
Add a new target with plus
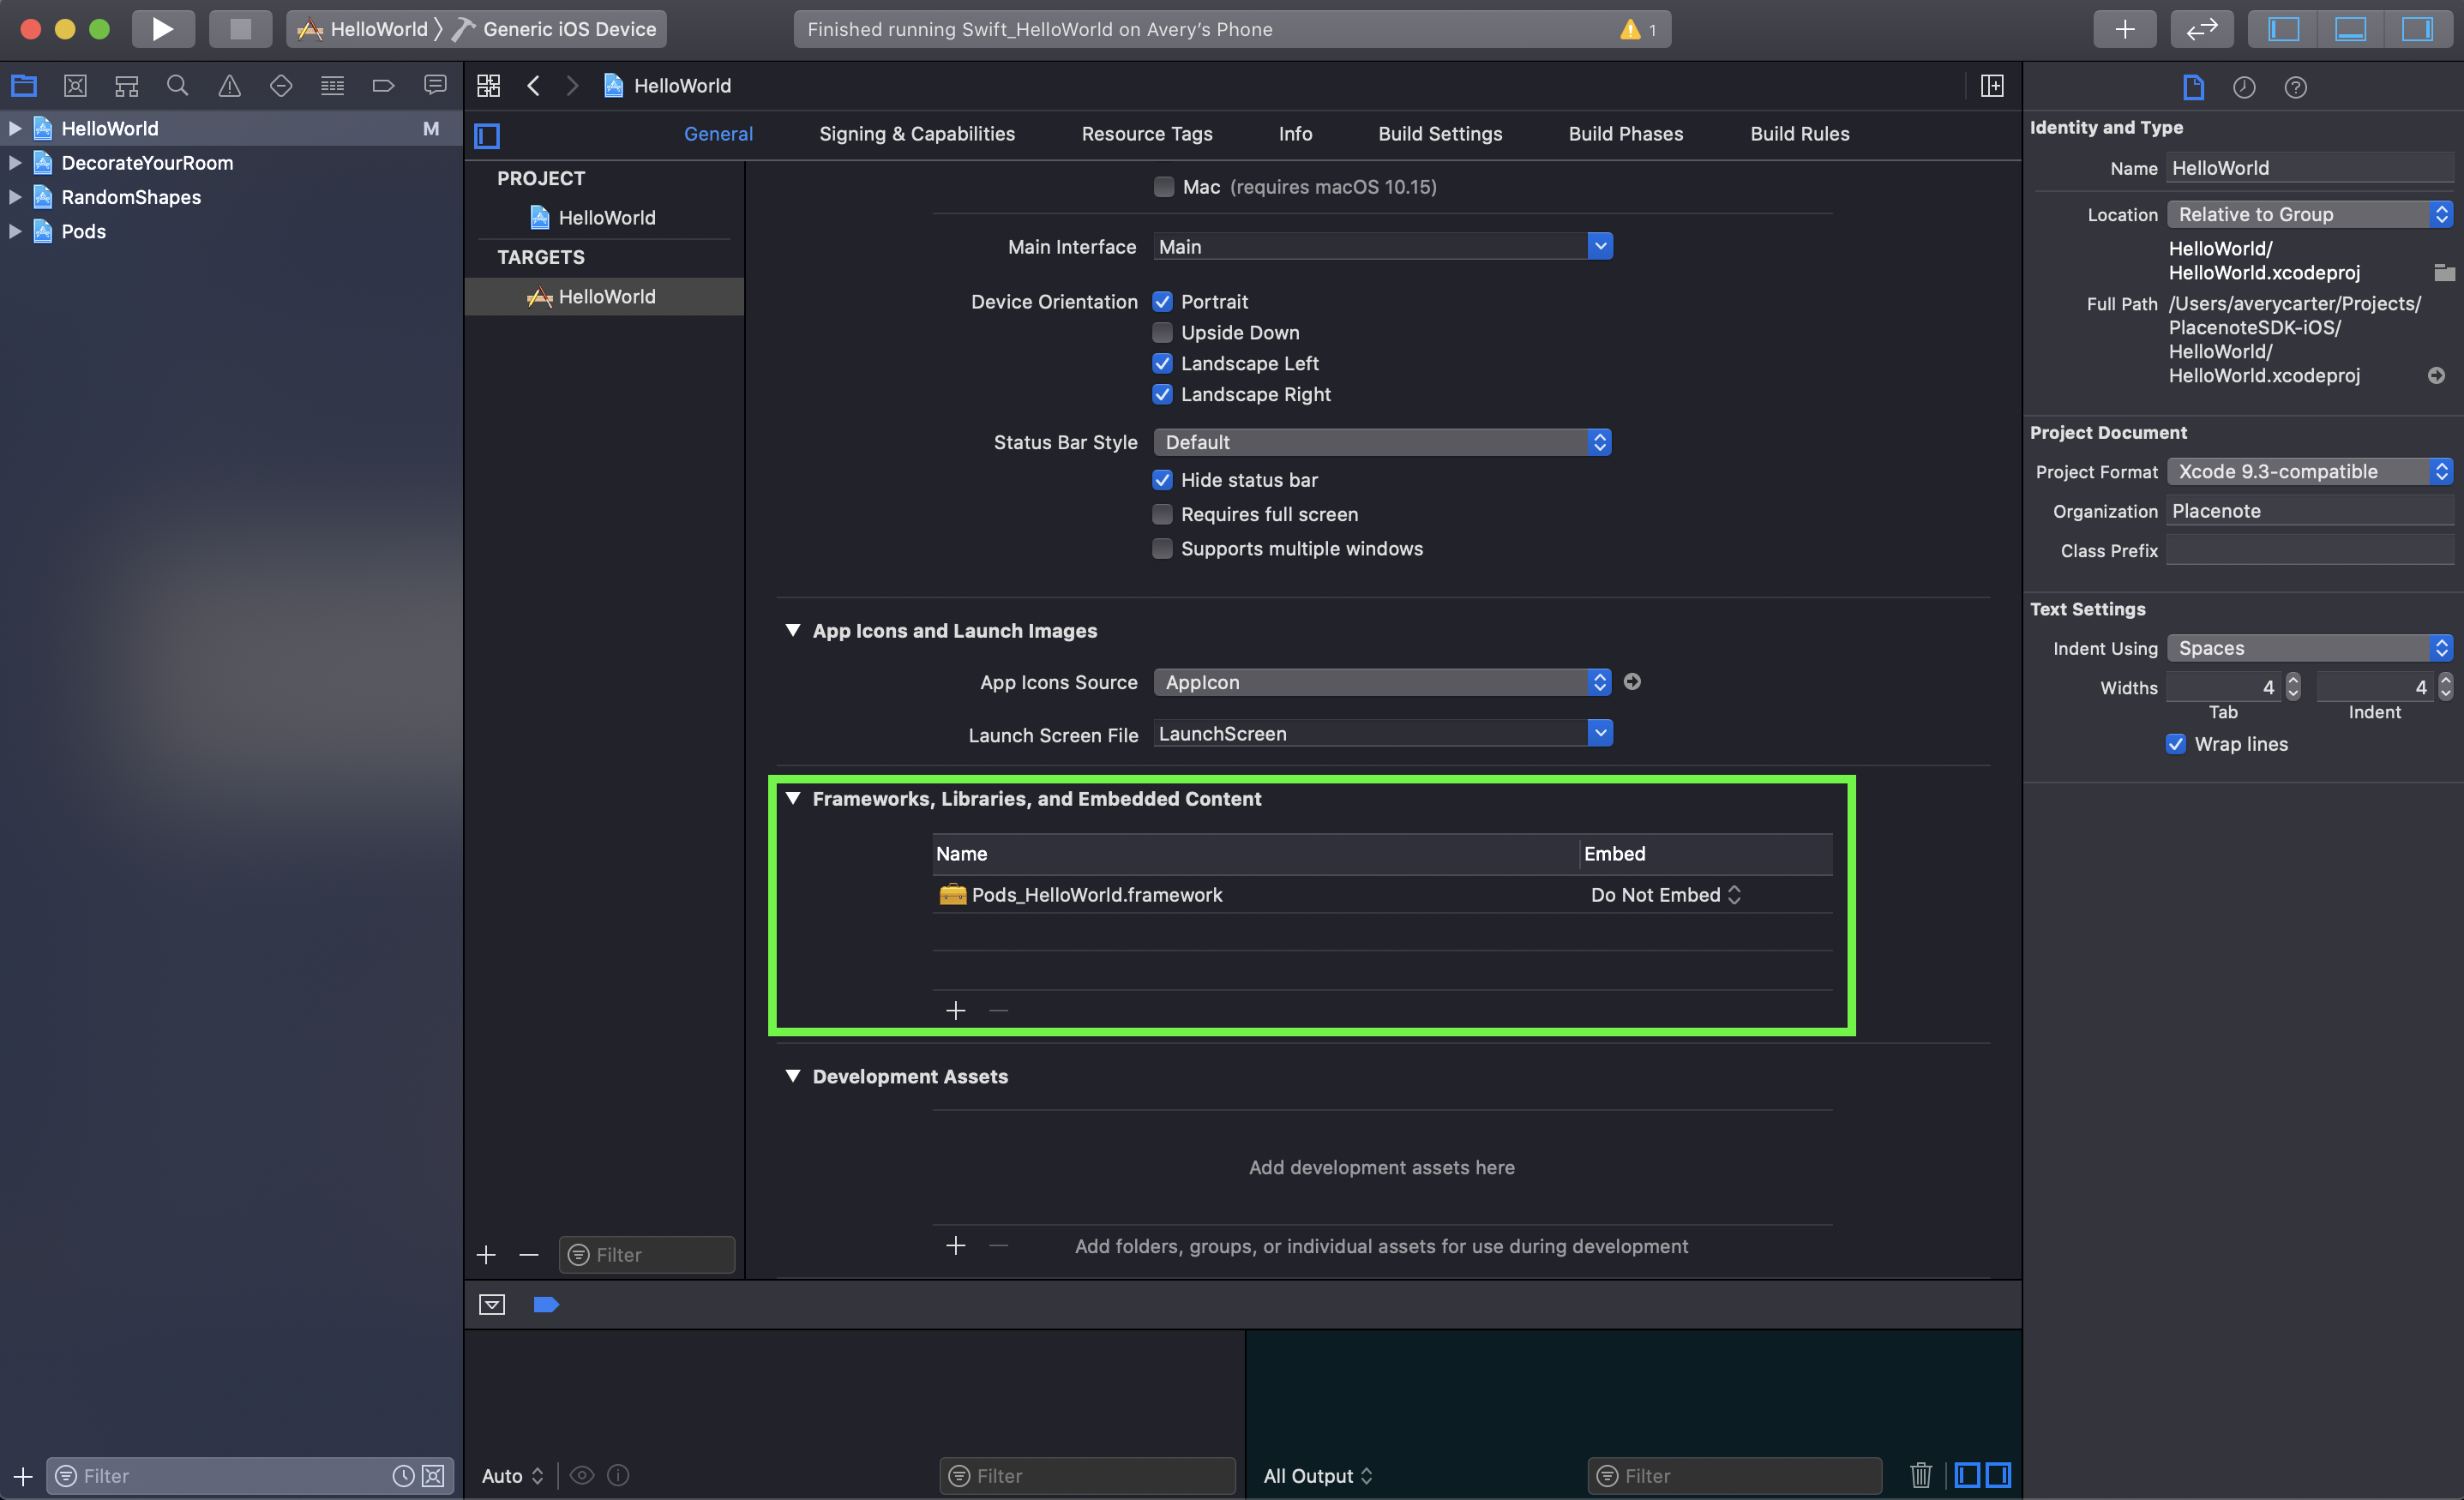(x=486, y=1255)
